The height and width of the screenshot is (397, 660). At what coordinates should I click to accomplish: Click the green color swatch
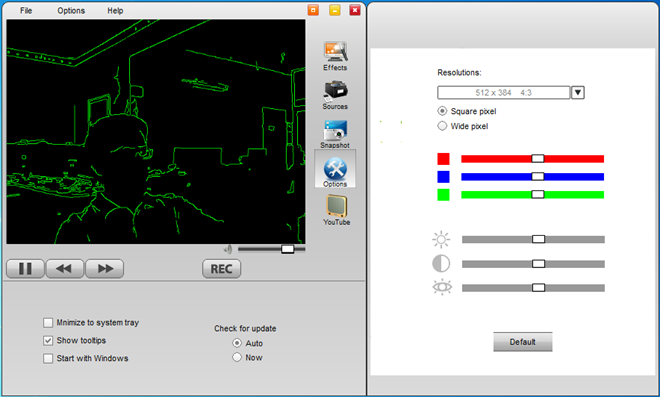coord(443,195)
